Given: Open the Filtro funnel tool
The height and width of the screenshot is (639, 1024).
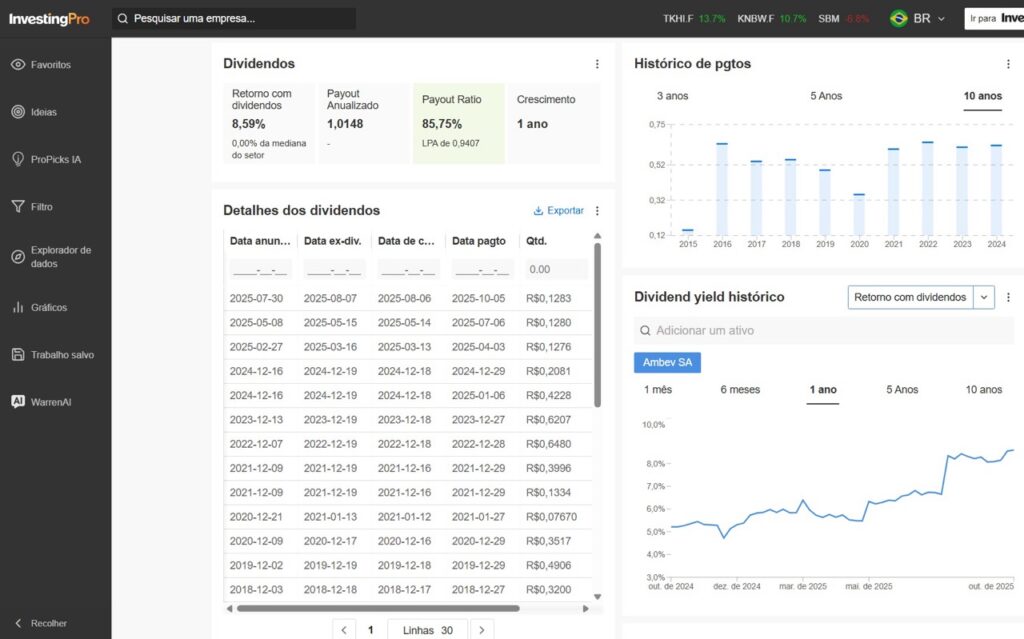Looking at the screenshot, I should tap(41, 207).
